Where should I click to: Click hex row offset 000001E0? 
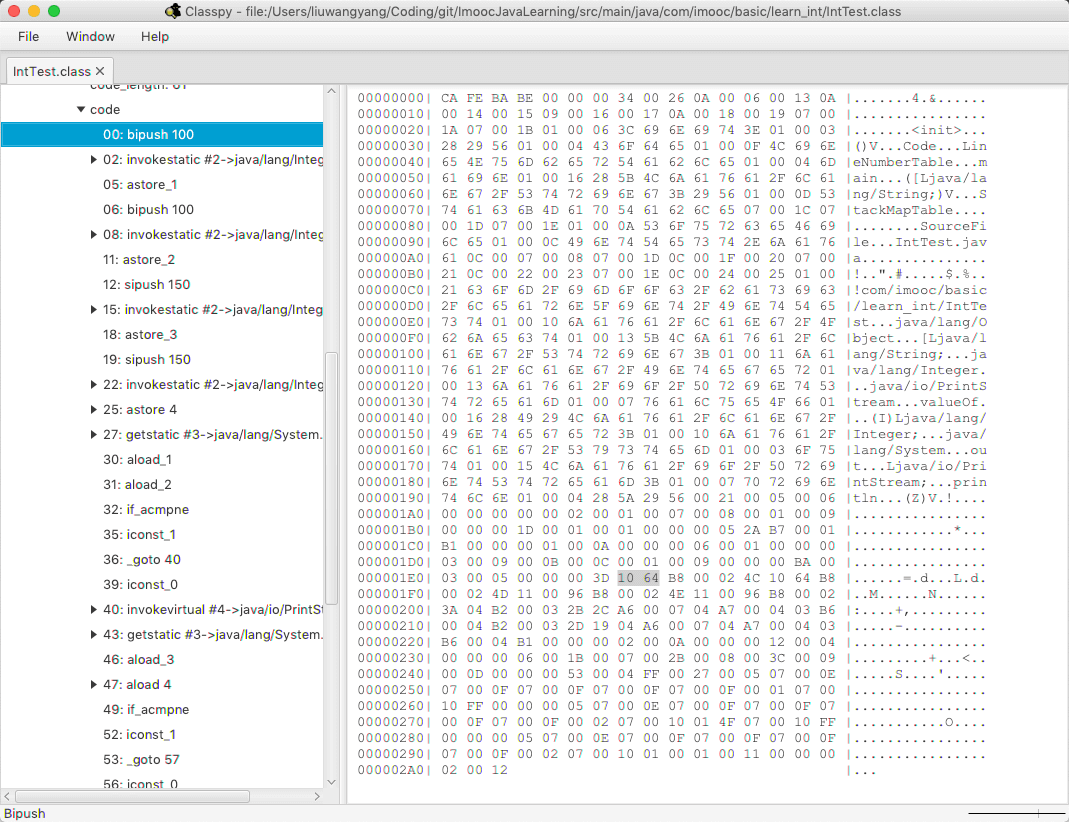click(x=391, y=578)
